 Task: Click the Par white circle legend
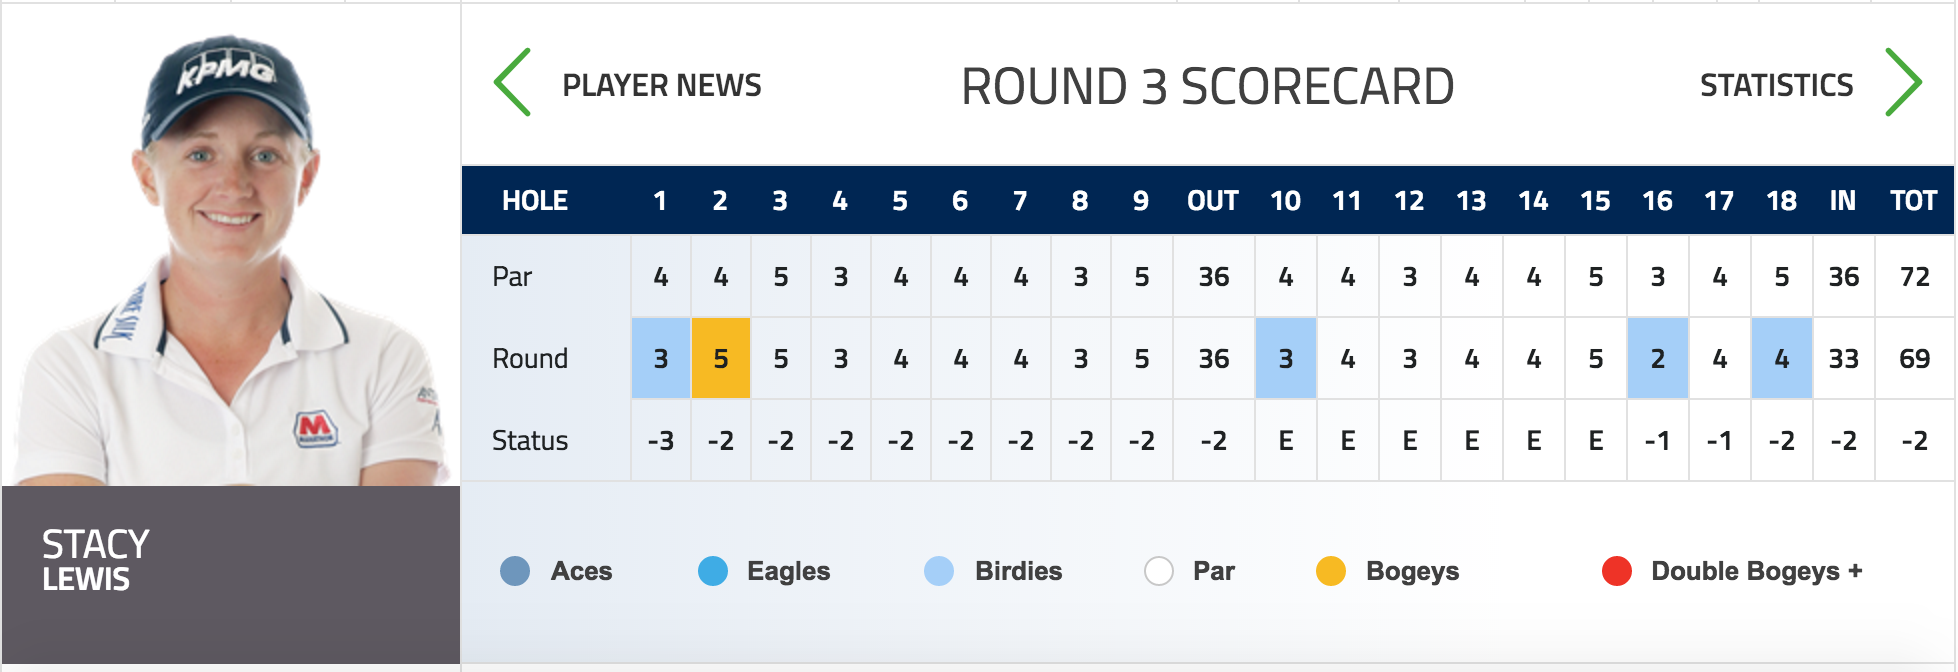pos(1158,571)
